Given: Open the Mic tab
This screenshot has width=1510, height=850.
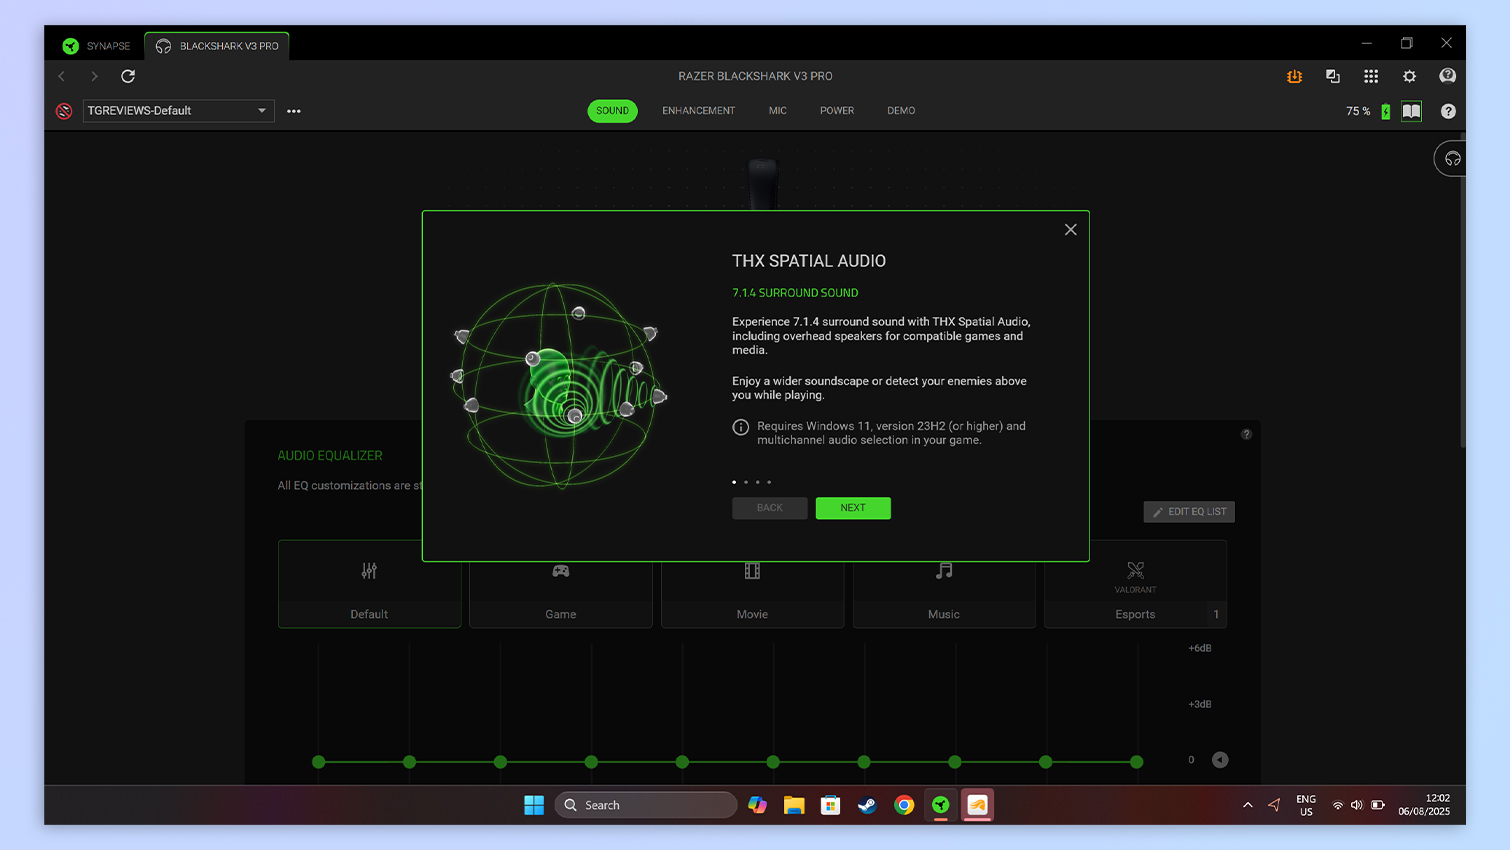Looking at the screenshot, I should point(778,111).
